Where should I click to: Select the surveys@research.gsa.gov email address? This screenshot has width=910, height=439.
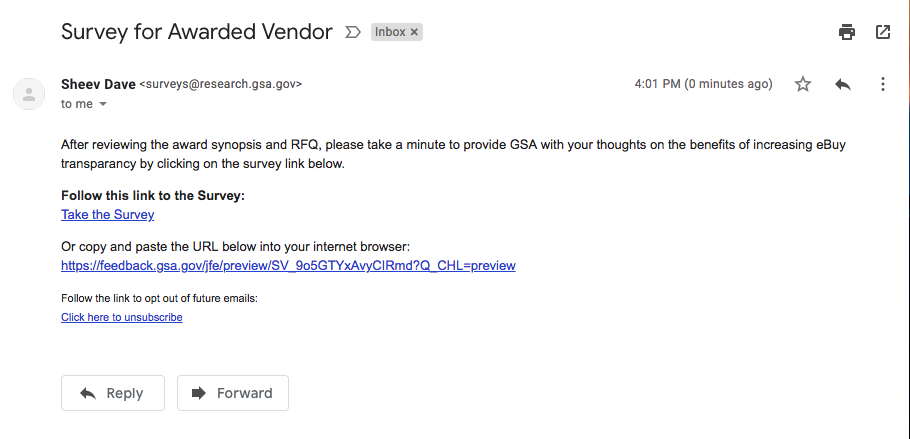[221, 84]
